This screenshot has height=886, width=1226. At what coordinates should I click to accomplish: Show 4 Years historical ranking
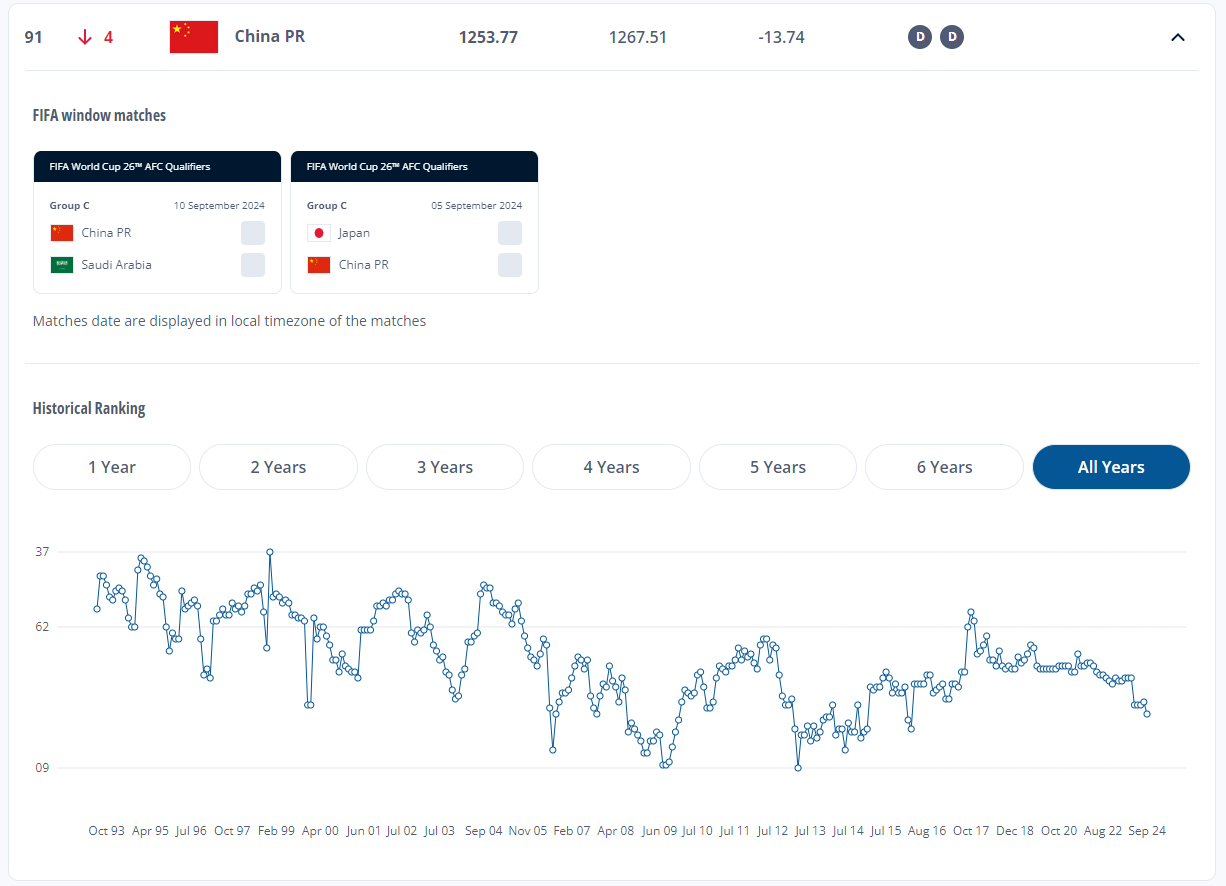[611, 467]
